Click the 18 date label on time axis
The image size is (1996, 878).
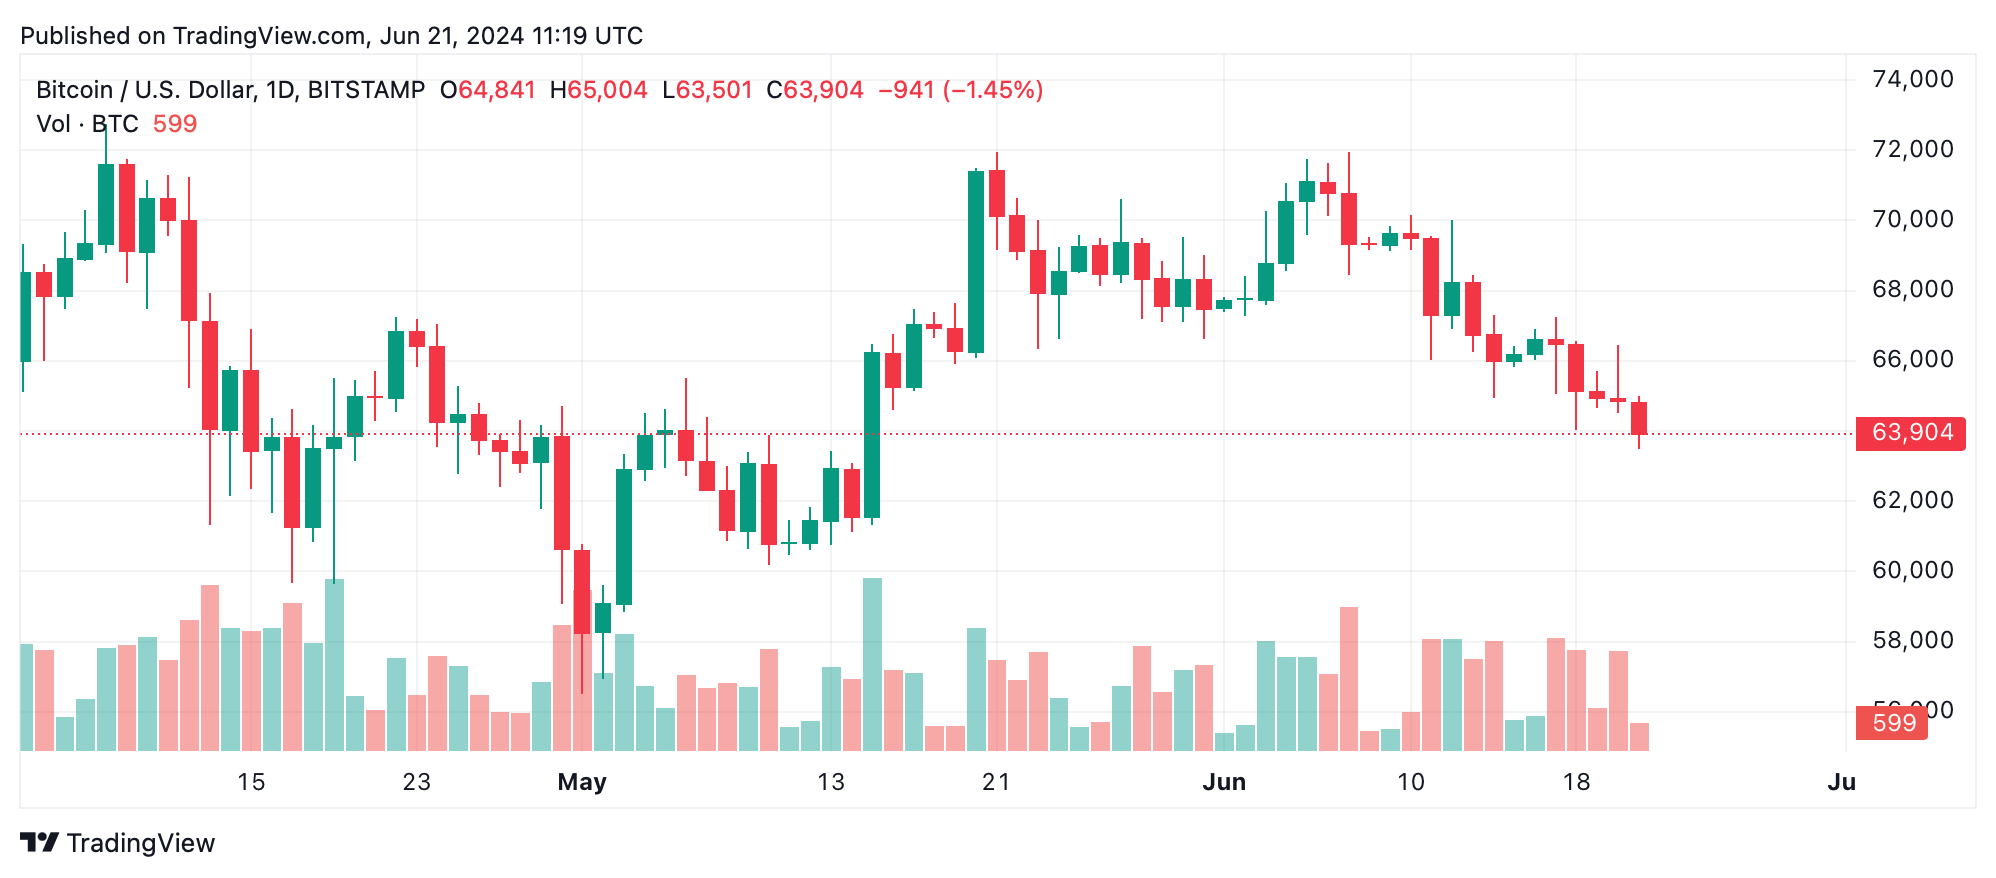[1576, 782]
